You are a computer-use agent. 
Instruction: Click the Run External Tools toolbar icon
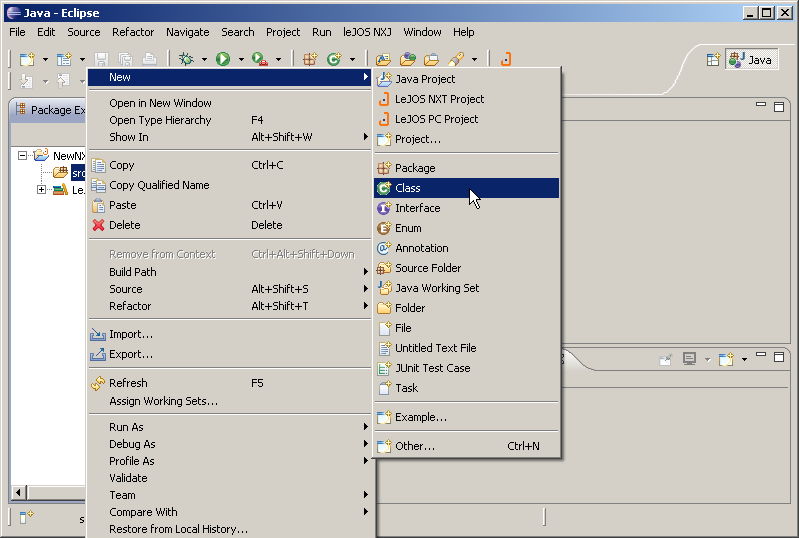pyautogui.click(x=260, y=59)
